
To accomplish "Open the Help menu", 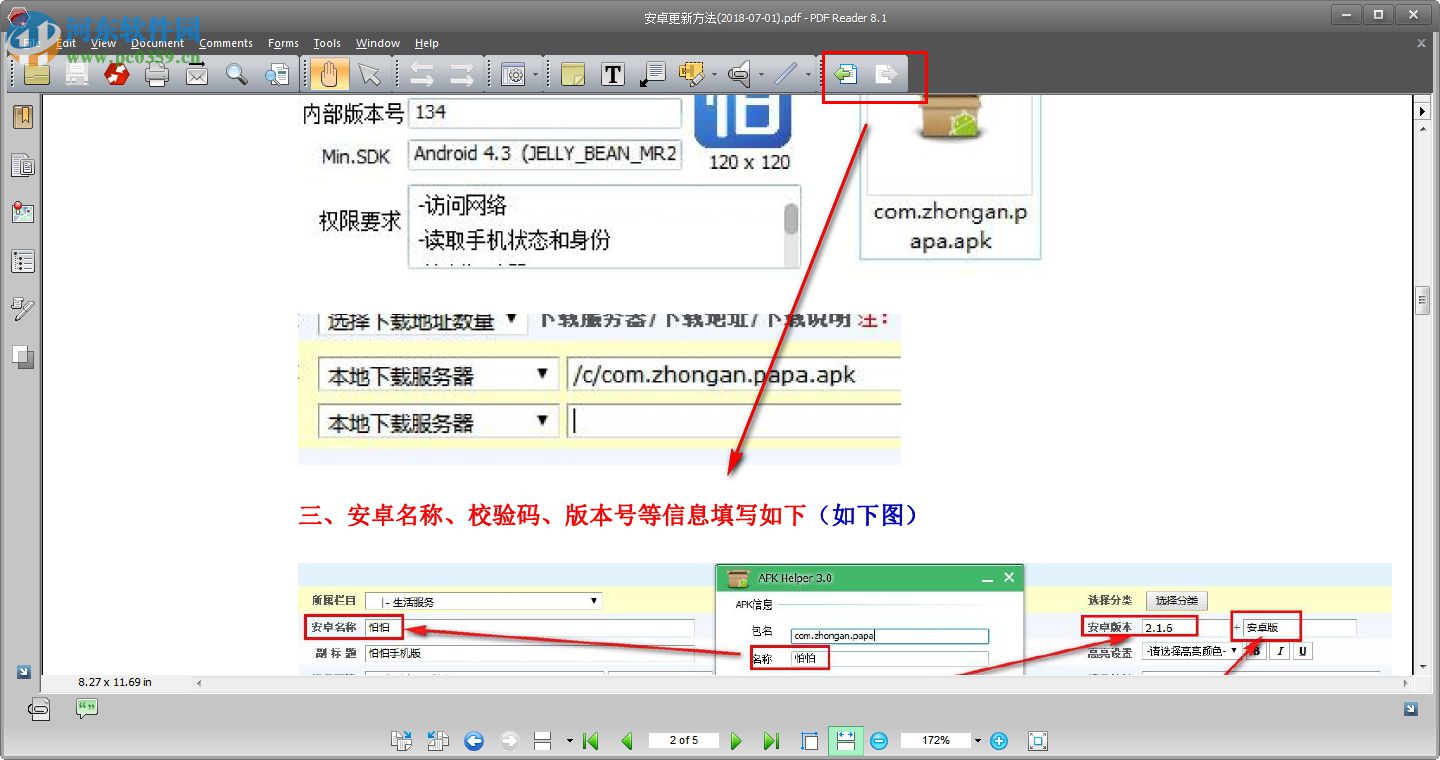I will click(427, 43).
